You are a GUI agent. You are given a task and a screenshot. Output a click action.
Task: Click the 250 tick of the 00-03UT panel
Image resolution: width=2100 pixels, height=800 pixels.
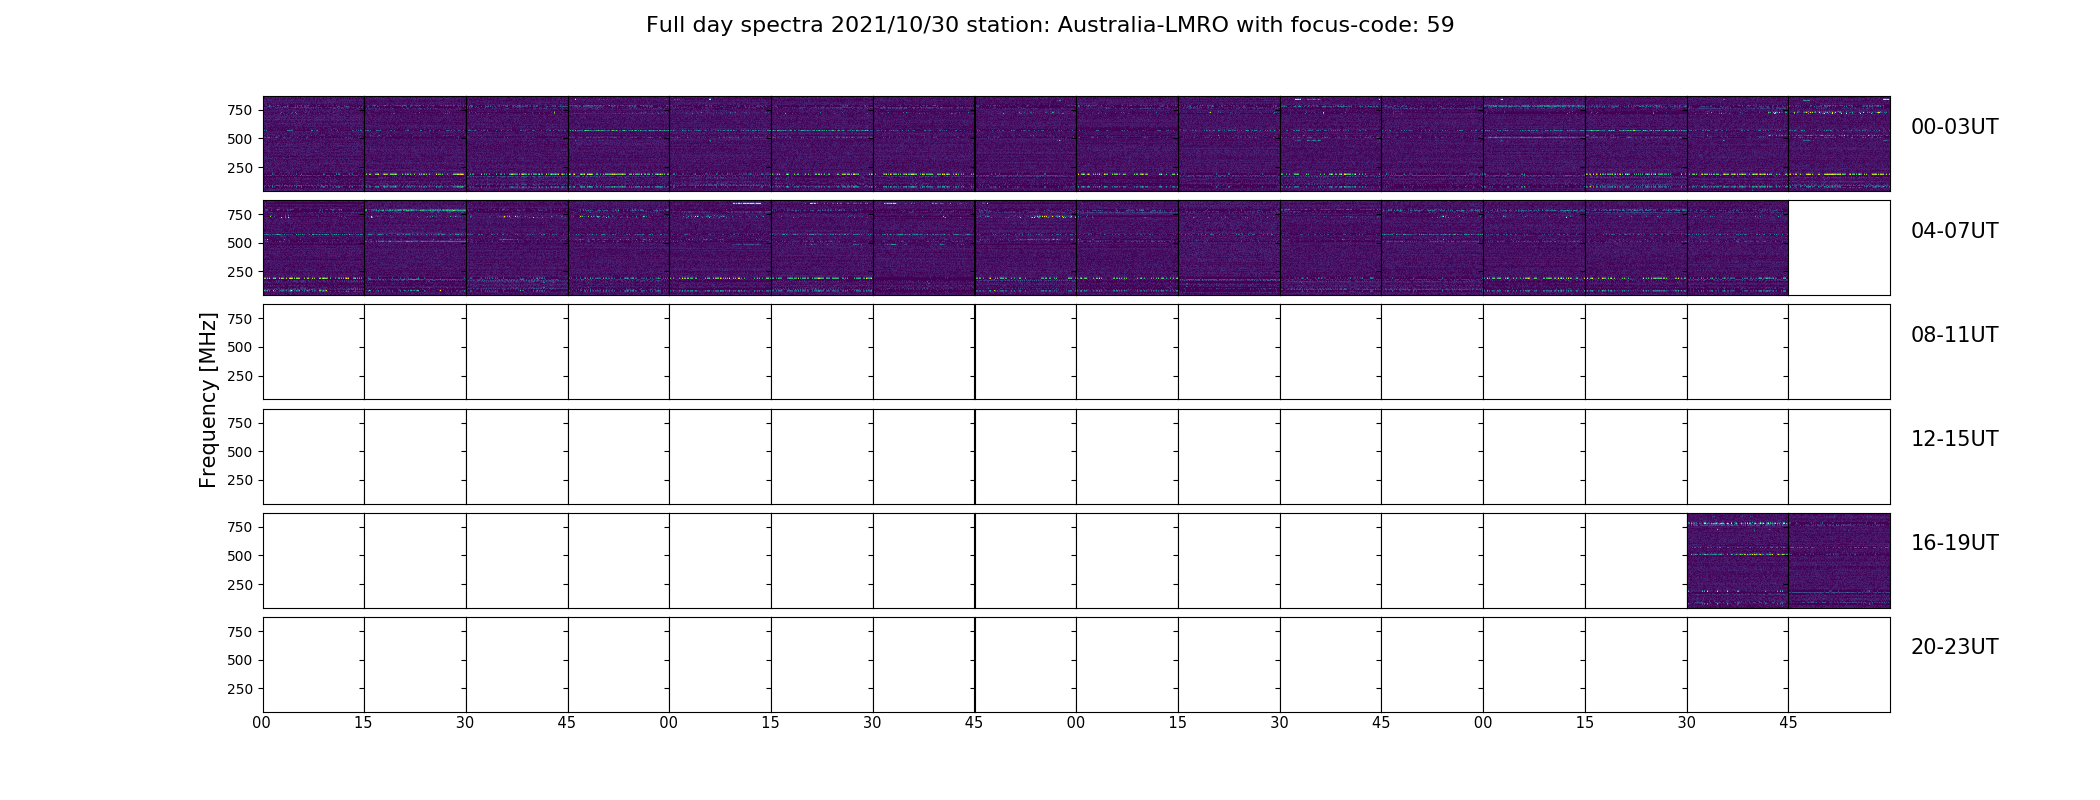[240, 168]
